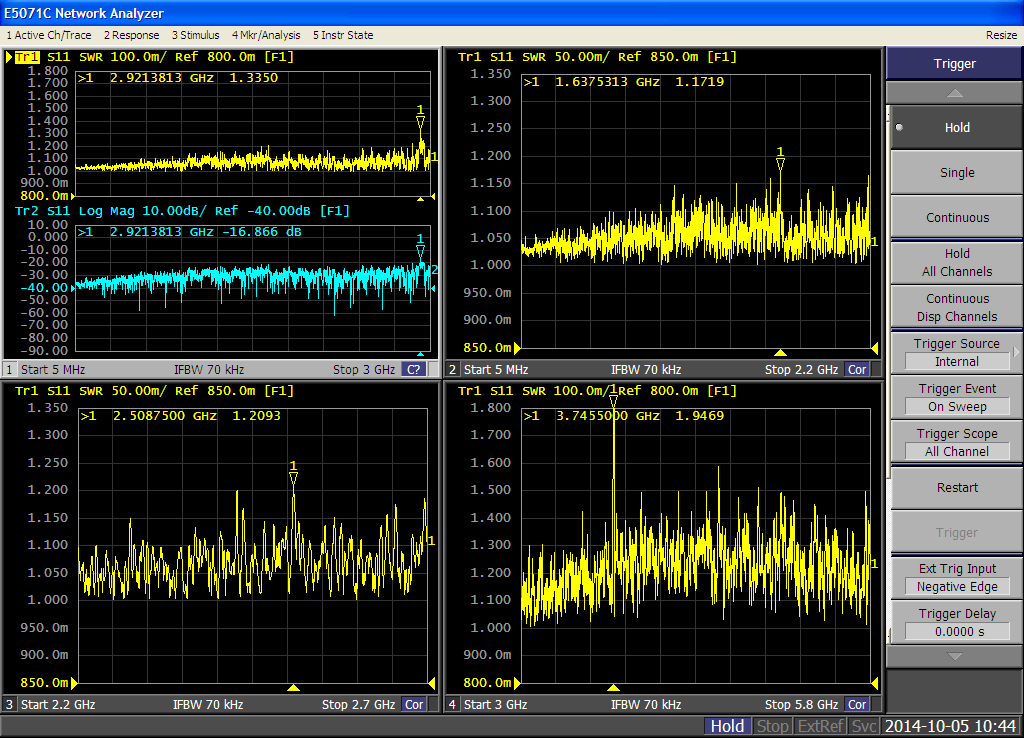Click the Hold status bar indicator
Image resolution: width=1024 pixels, height=738 pixels.
pos(727,726)
